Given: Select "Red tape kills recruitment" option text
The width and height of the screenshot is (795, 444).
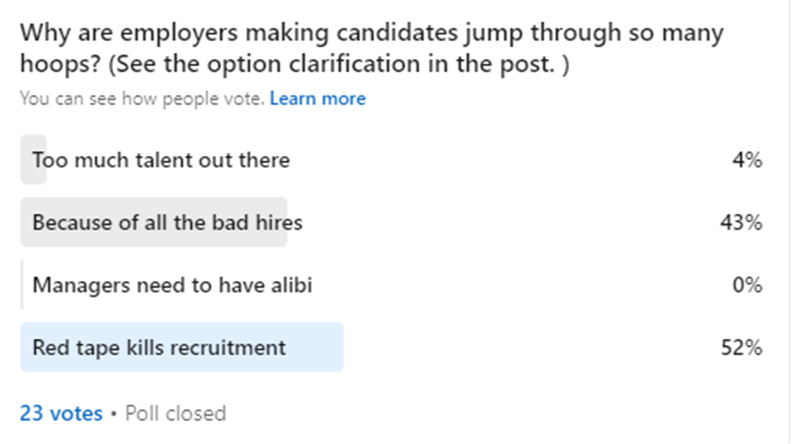Looking at the screenshot, I should pos(159,347).
